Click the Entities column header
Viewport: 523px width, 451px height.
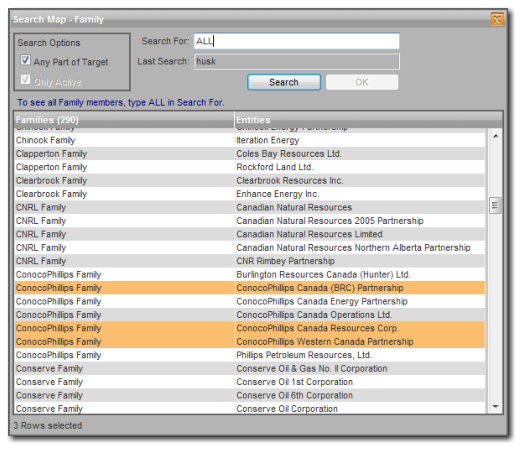pos(369,120)
